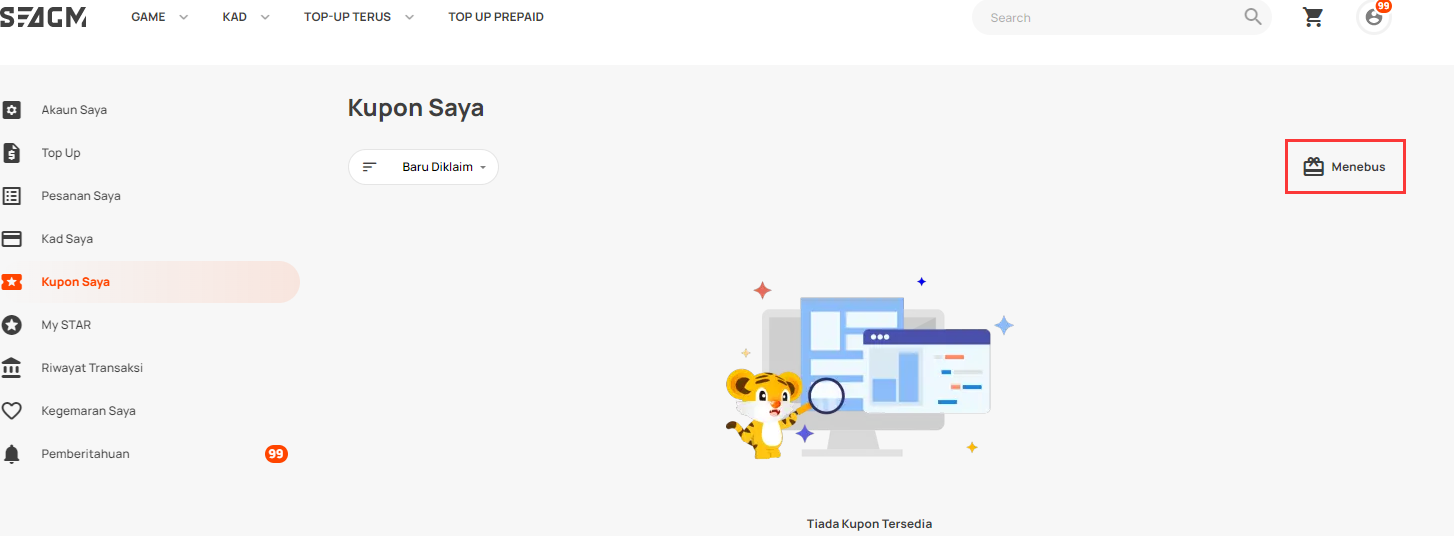Click the Kupon Saya ticket icon
This screenshot has height=536, width=1454.
pos(12,282)
